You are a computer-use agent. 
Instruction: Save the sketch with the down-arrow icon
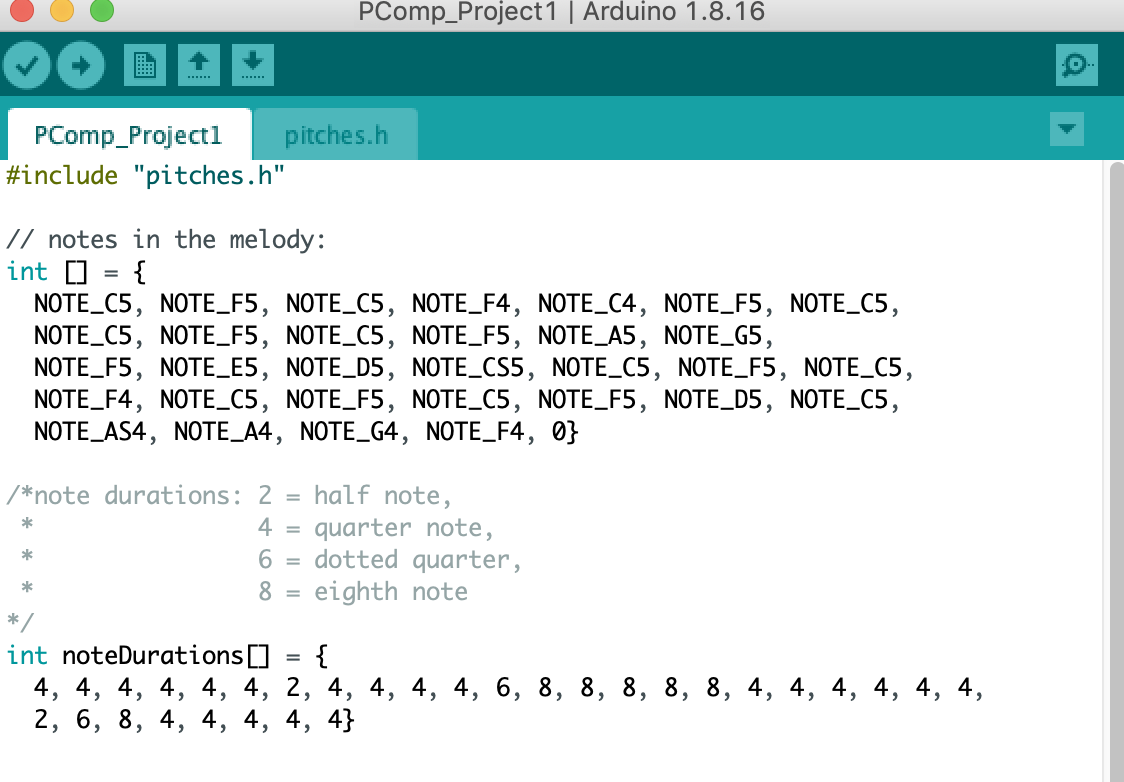[252, 66]
